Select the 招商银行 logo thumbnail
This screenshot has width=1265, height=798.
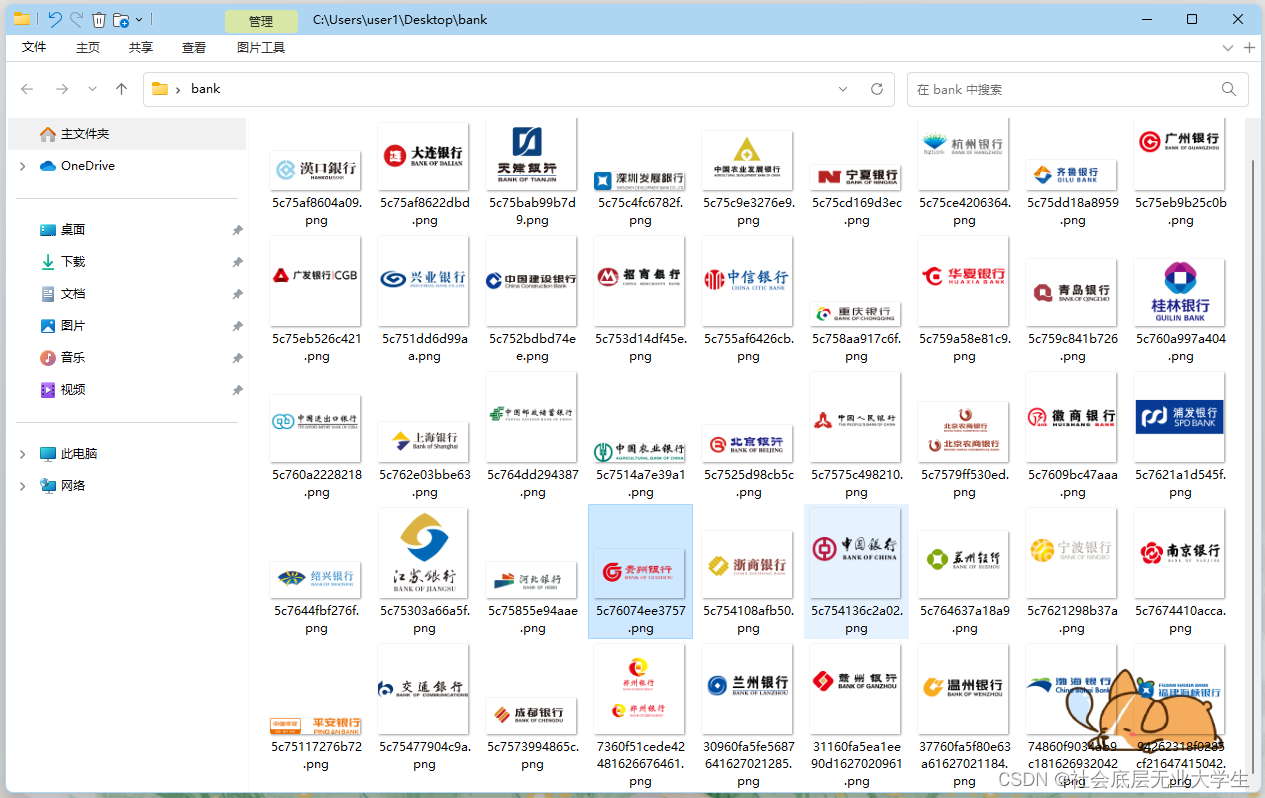pyautogui.click(x=640, y=281)
